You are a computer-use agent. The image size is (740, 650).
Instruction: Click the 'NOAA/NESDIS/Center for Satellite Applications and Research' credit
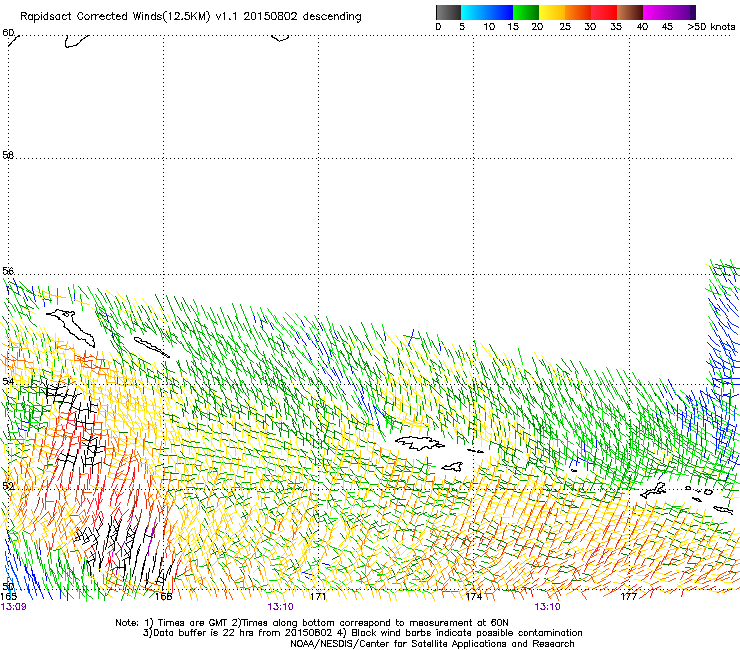click(x=432, y=644)
